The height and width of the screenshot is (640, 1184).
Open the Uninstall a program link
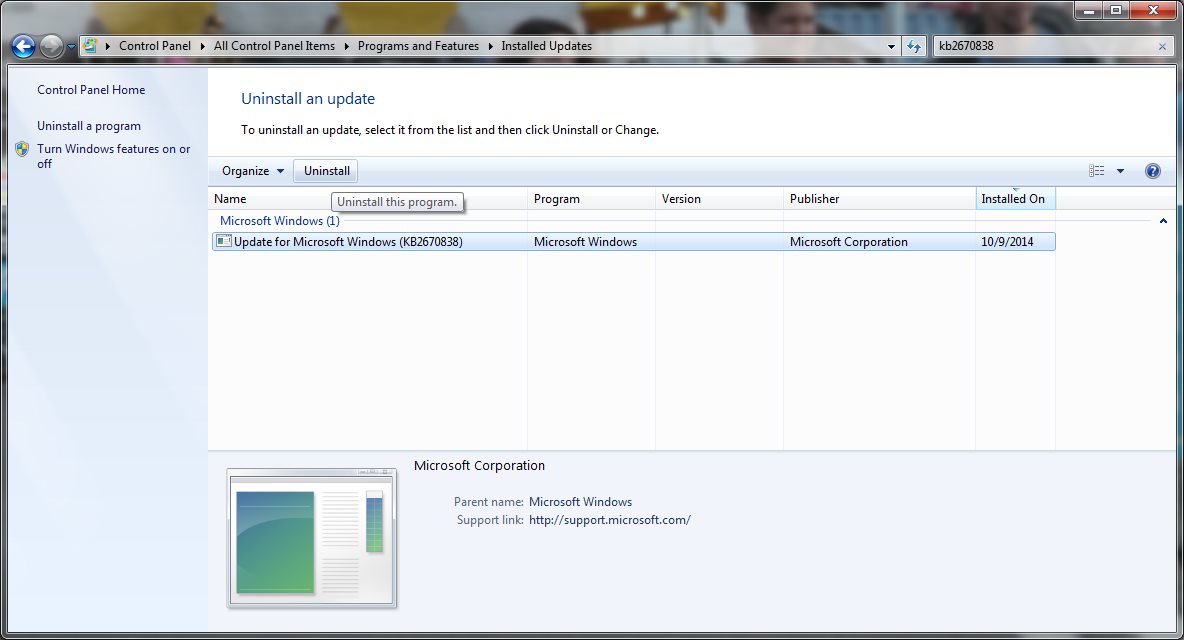[88, 126]
